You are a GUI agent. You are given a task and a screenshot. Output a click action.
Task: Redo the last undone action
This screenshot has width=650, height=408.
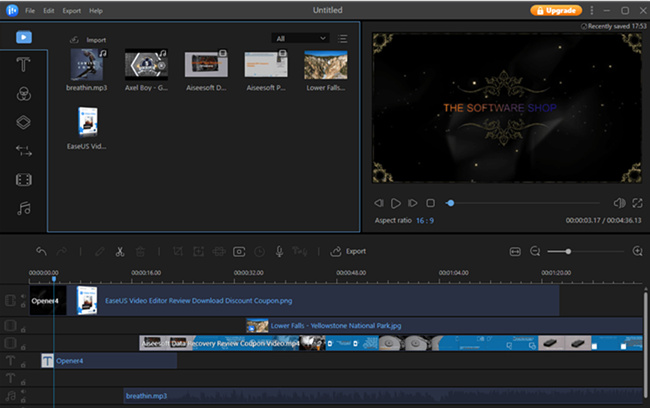(62, 251)
